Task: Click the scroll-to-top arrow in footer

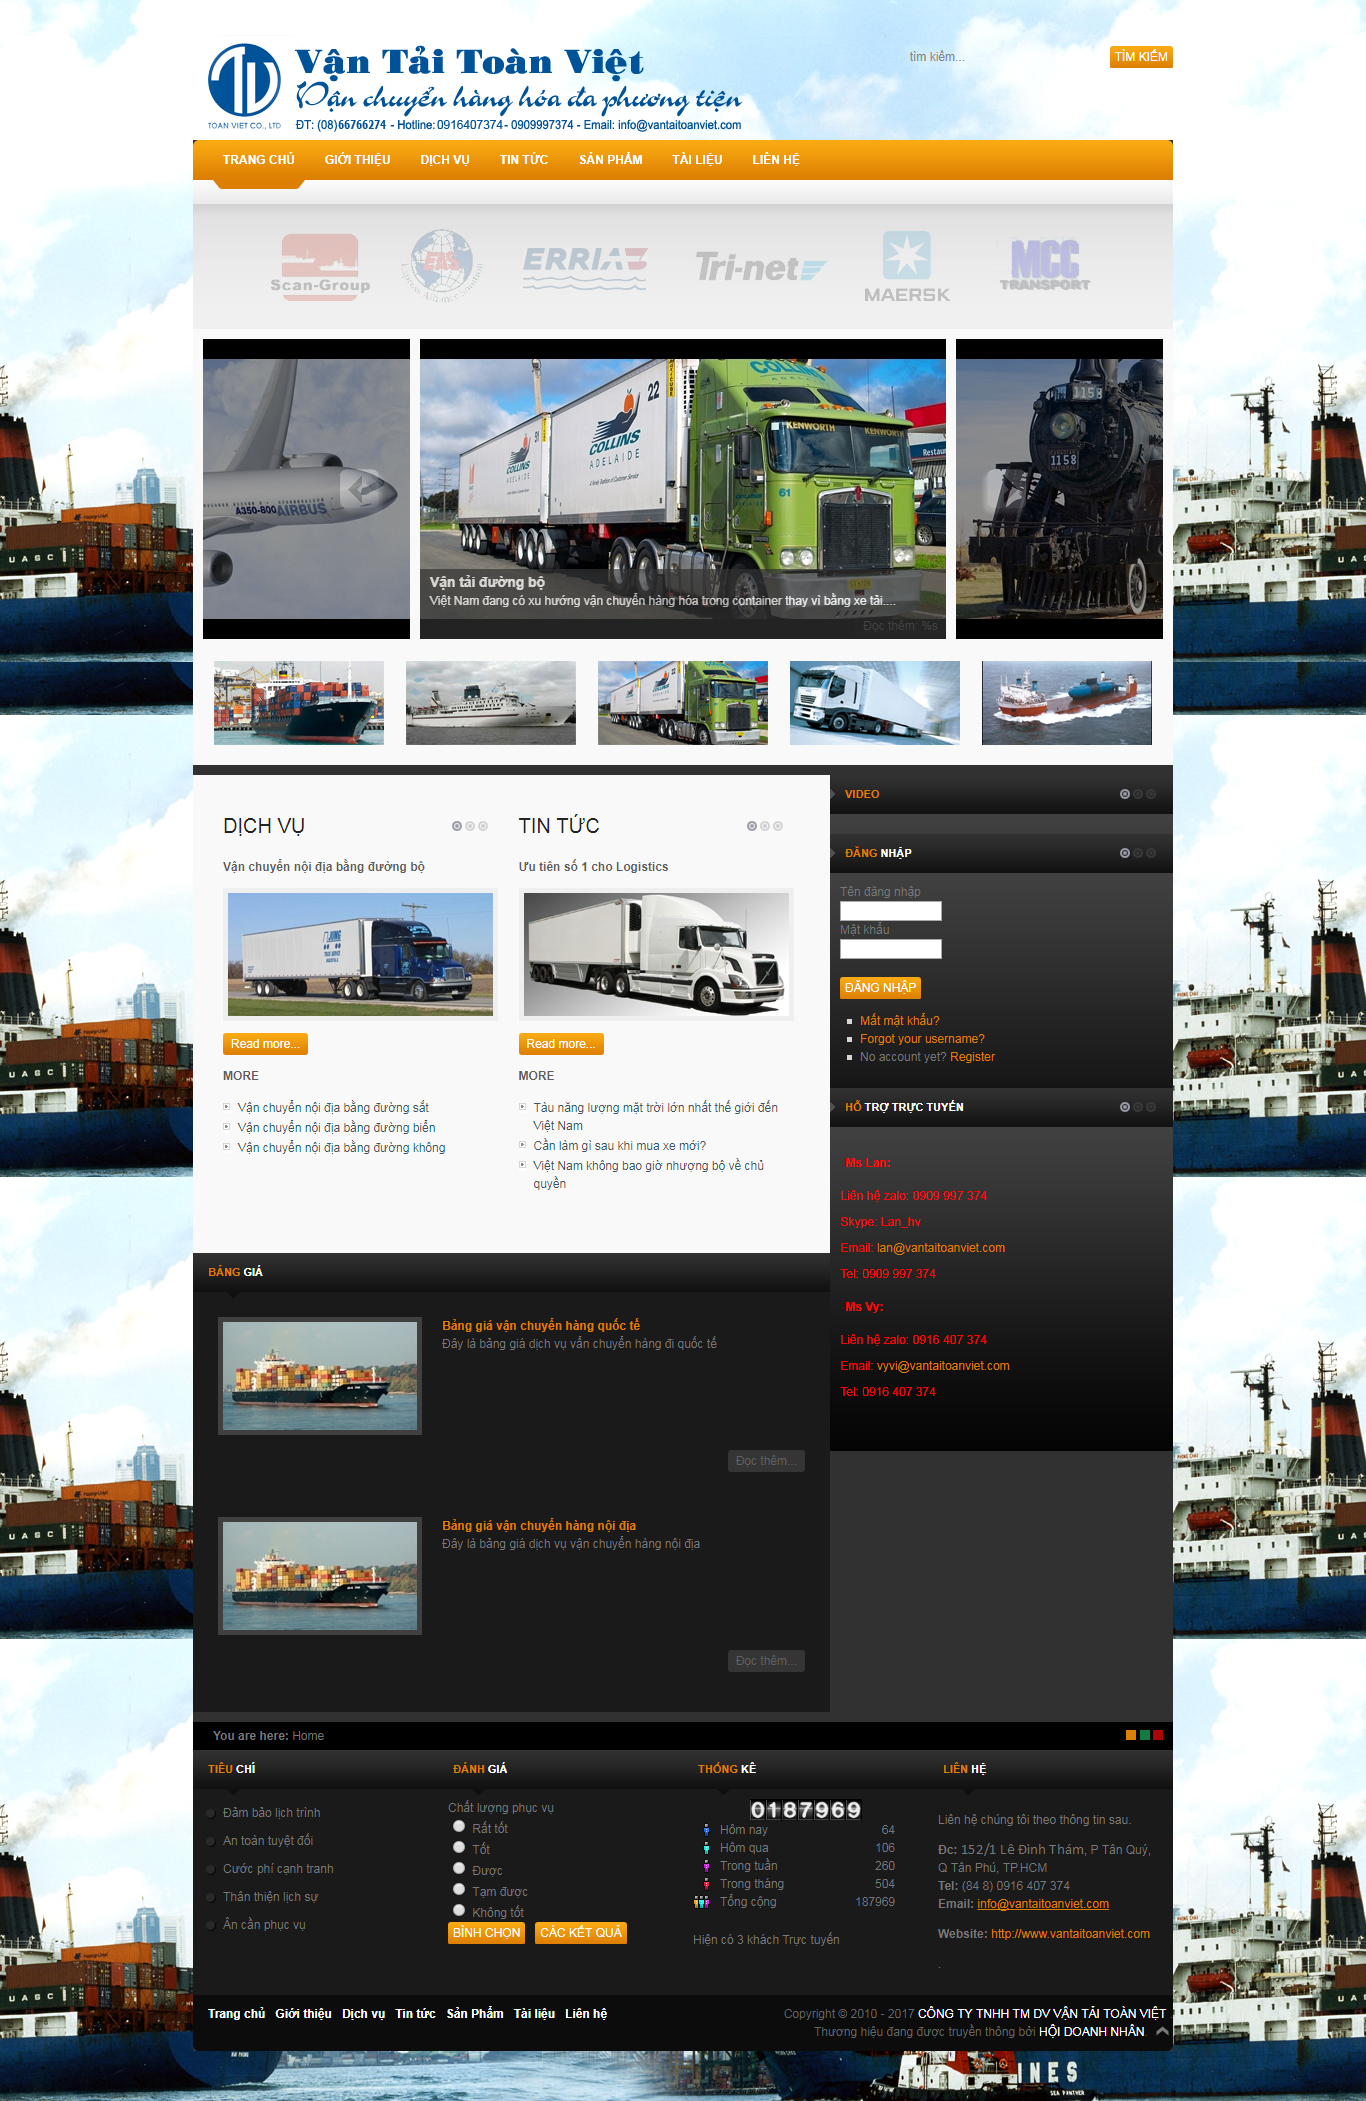Action: [x=1161, y=2031]
